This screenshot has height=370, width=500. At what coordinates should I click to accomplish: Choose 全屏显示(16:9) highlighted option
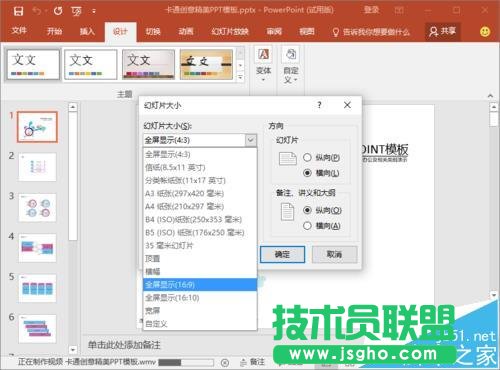200,284
